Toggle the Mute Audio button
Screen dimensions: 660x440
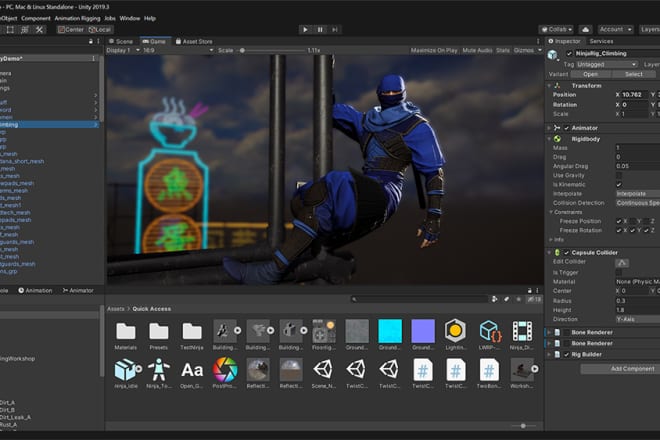pyautogui.click(x=477, y=50)
